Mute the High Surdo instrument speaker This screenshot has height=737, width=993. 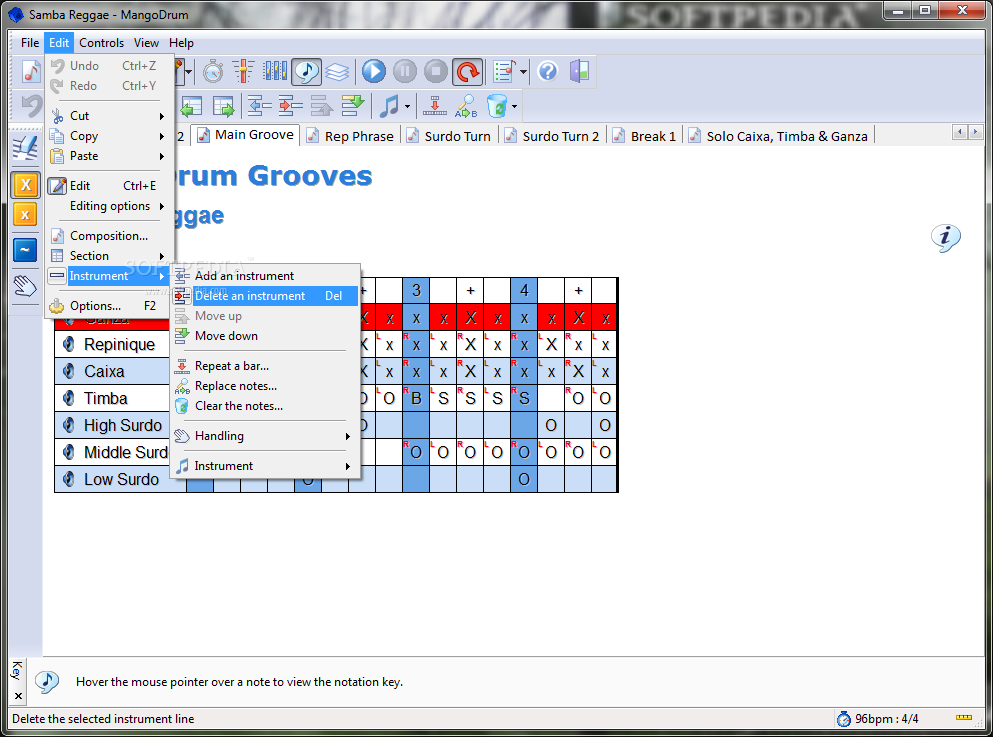point(68,425)
